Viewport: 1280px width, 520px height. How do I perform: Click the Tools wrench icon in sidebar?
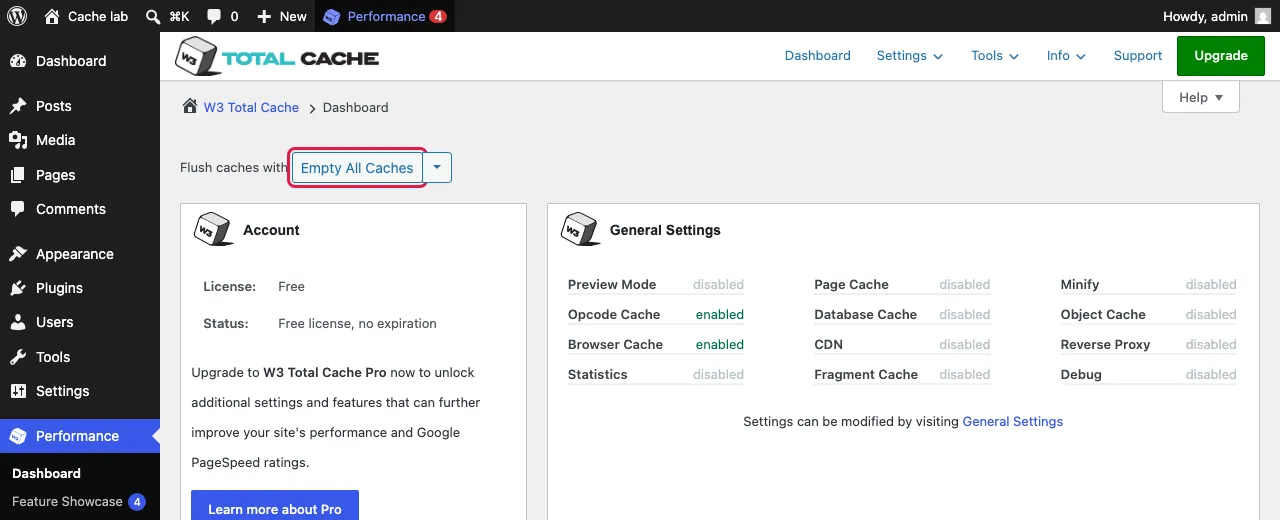[18, 357]
